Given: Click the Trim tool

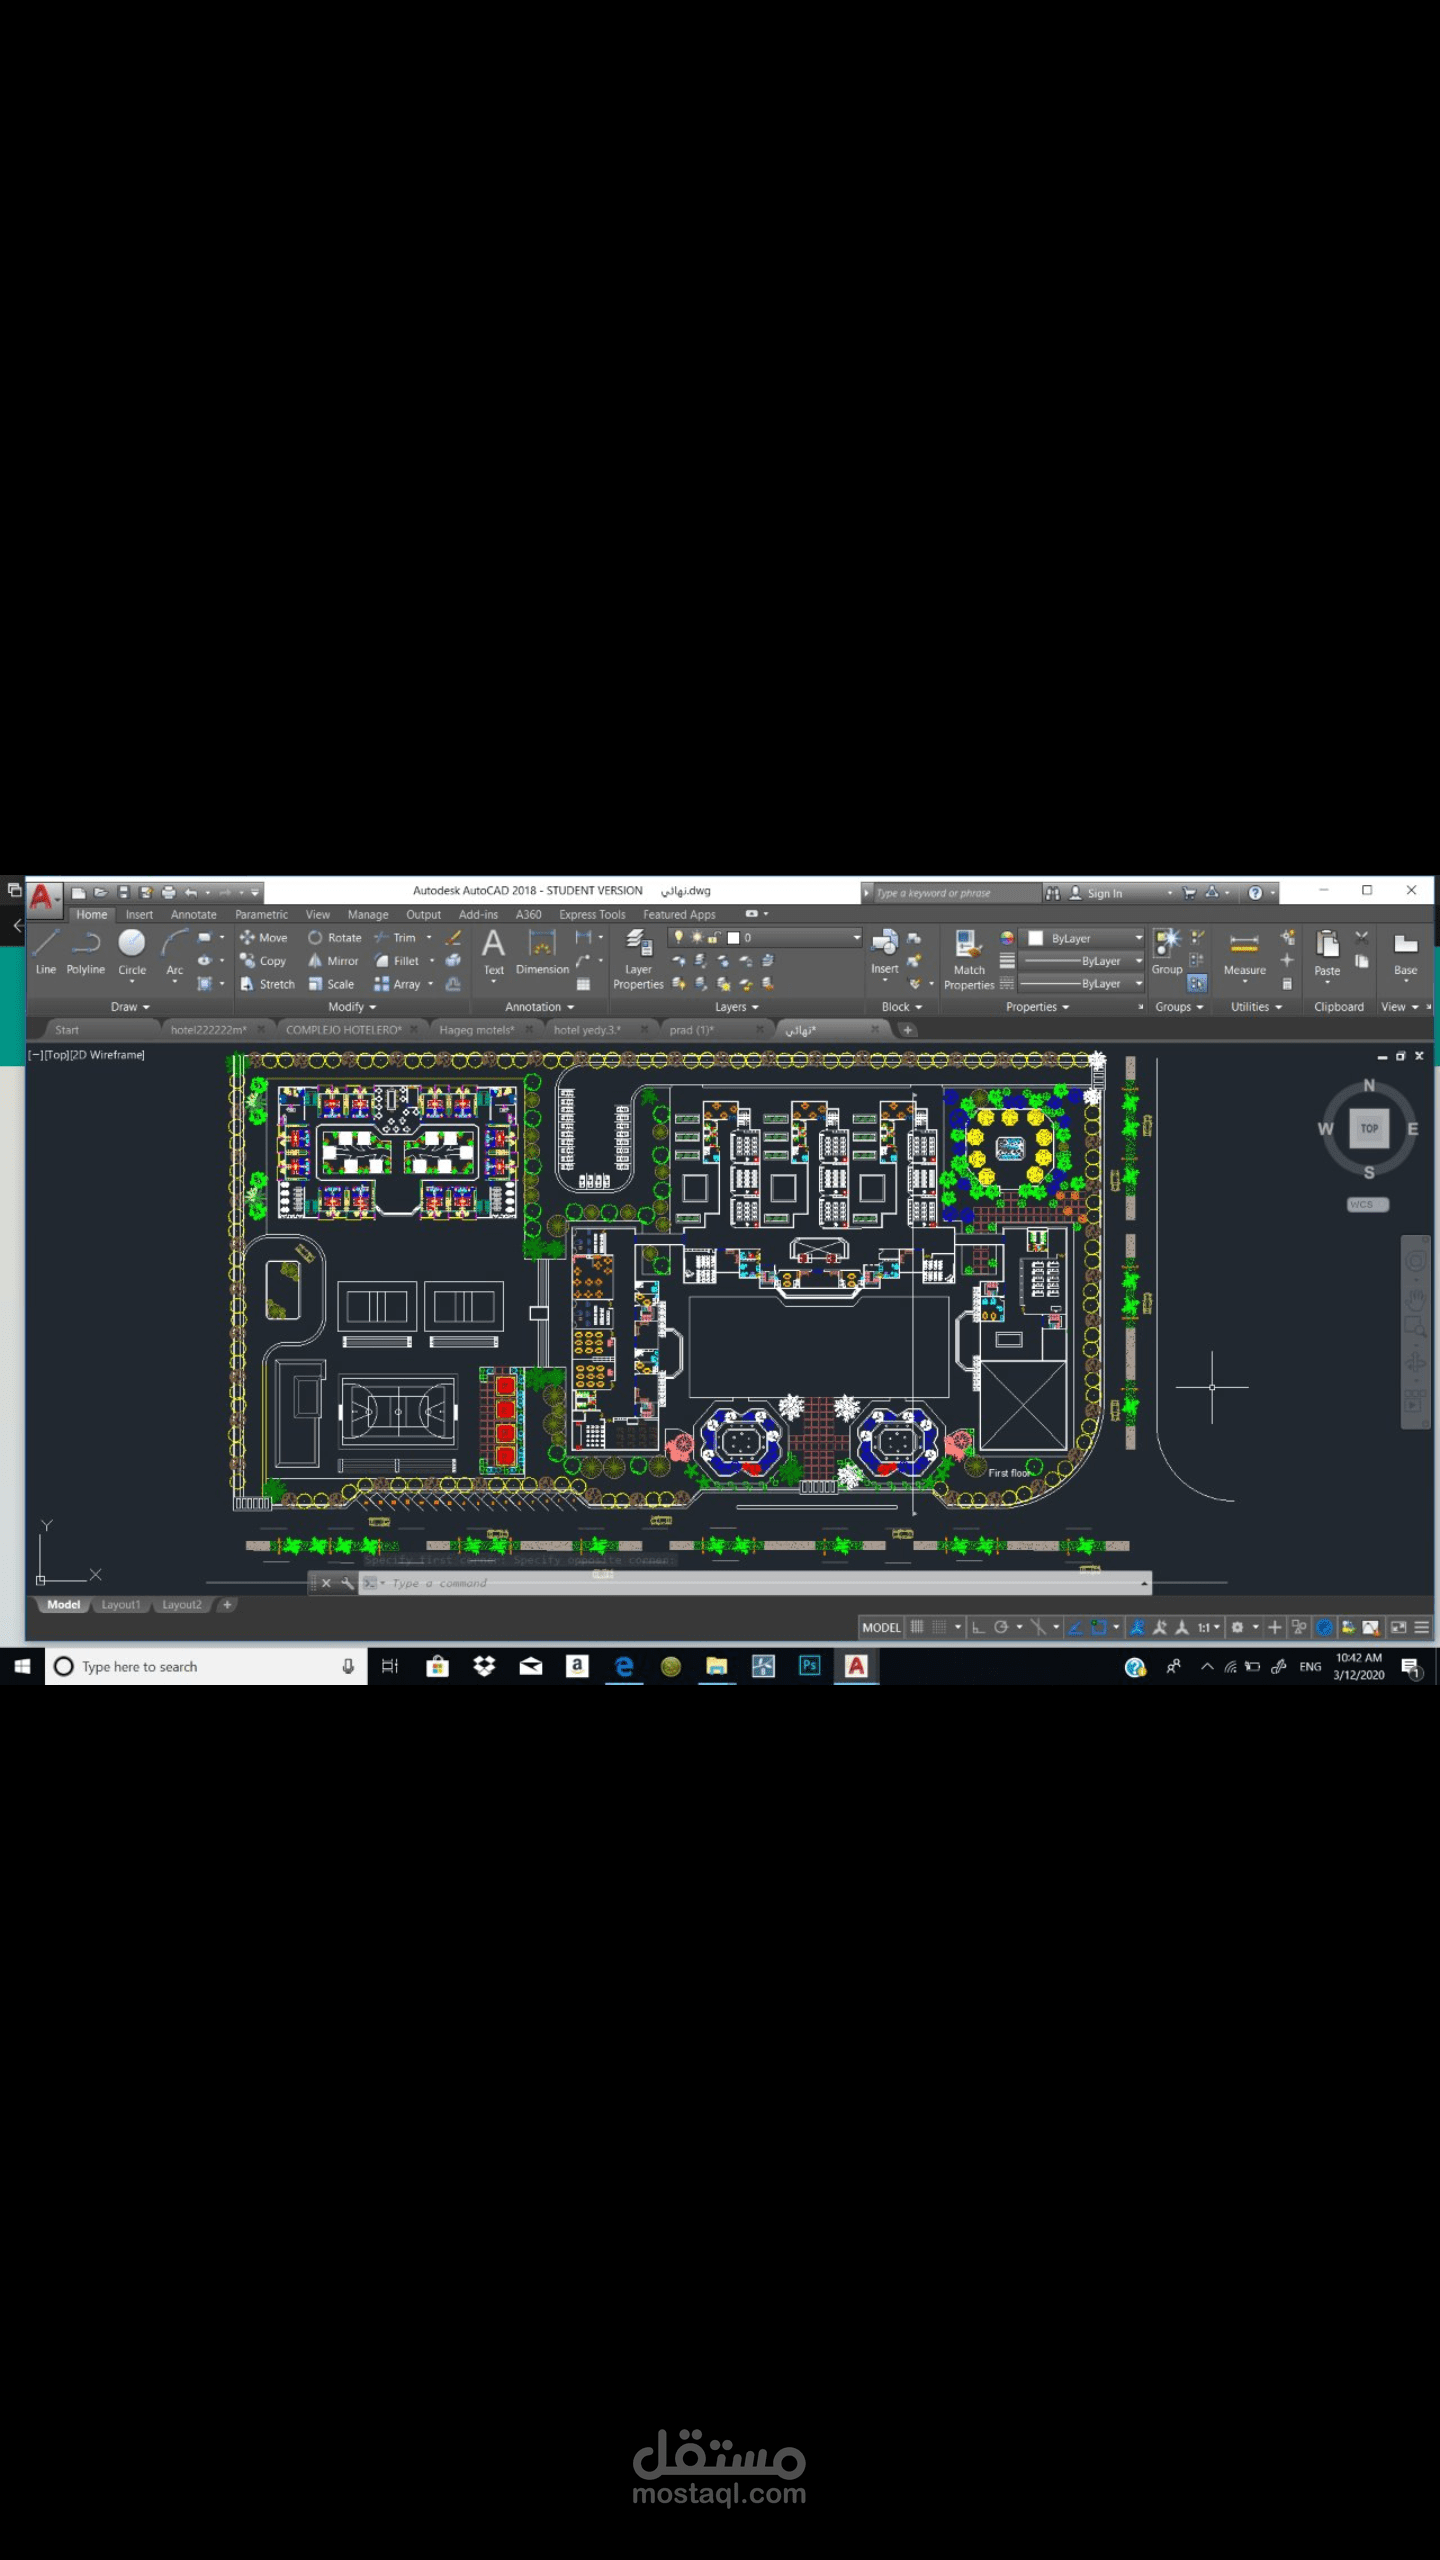Looking at the screenshot, I should tap(395, 938).
